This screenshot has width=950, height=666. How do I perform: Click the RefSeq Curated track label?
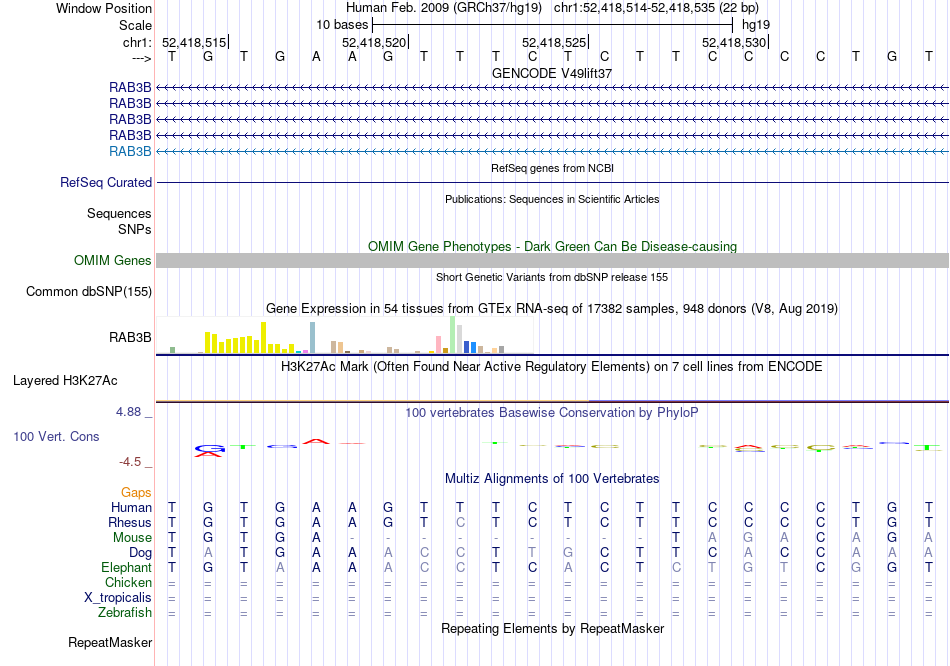[106, 182]
